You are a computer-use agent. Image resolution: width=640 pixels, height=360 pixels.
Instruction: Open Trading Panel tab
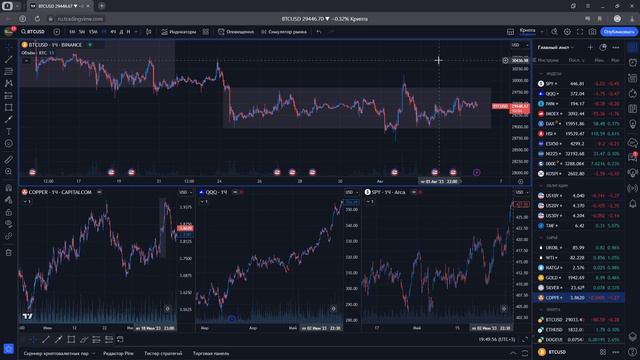click(x=211, y=353)
